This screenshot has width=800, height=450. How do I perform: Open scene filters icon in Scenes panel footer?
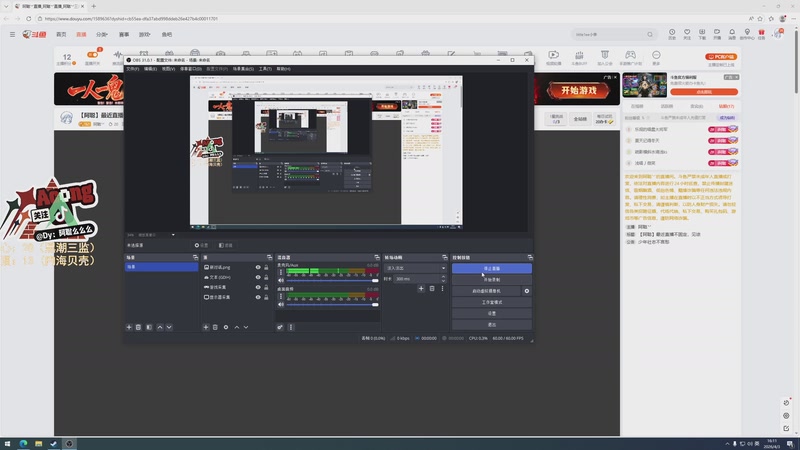149,327
